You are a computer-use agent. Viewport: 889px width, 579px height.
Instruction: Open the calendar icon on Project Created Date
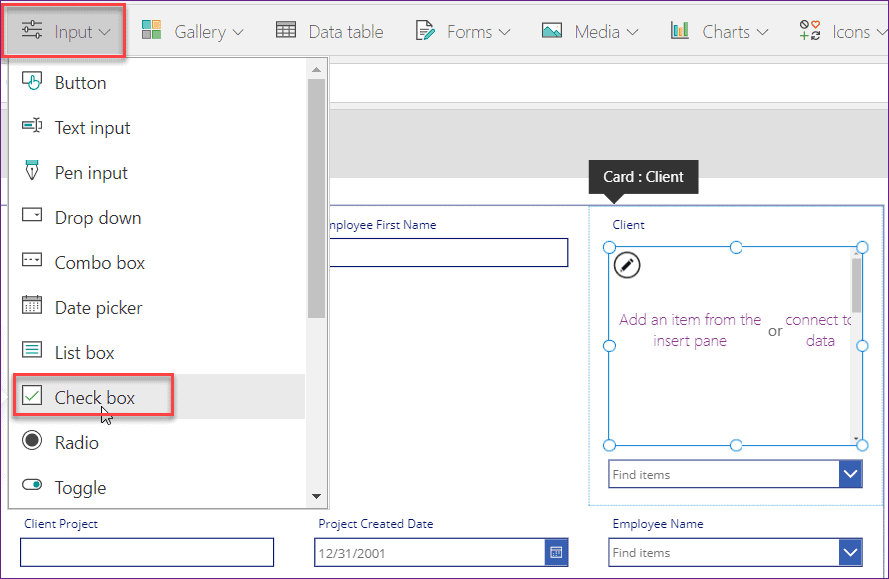point(556,552)
